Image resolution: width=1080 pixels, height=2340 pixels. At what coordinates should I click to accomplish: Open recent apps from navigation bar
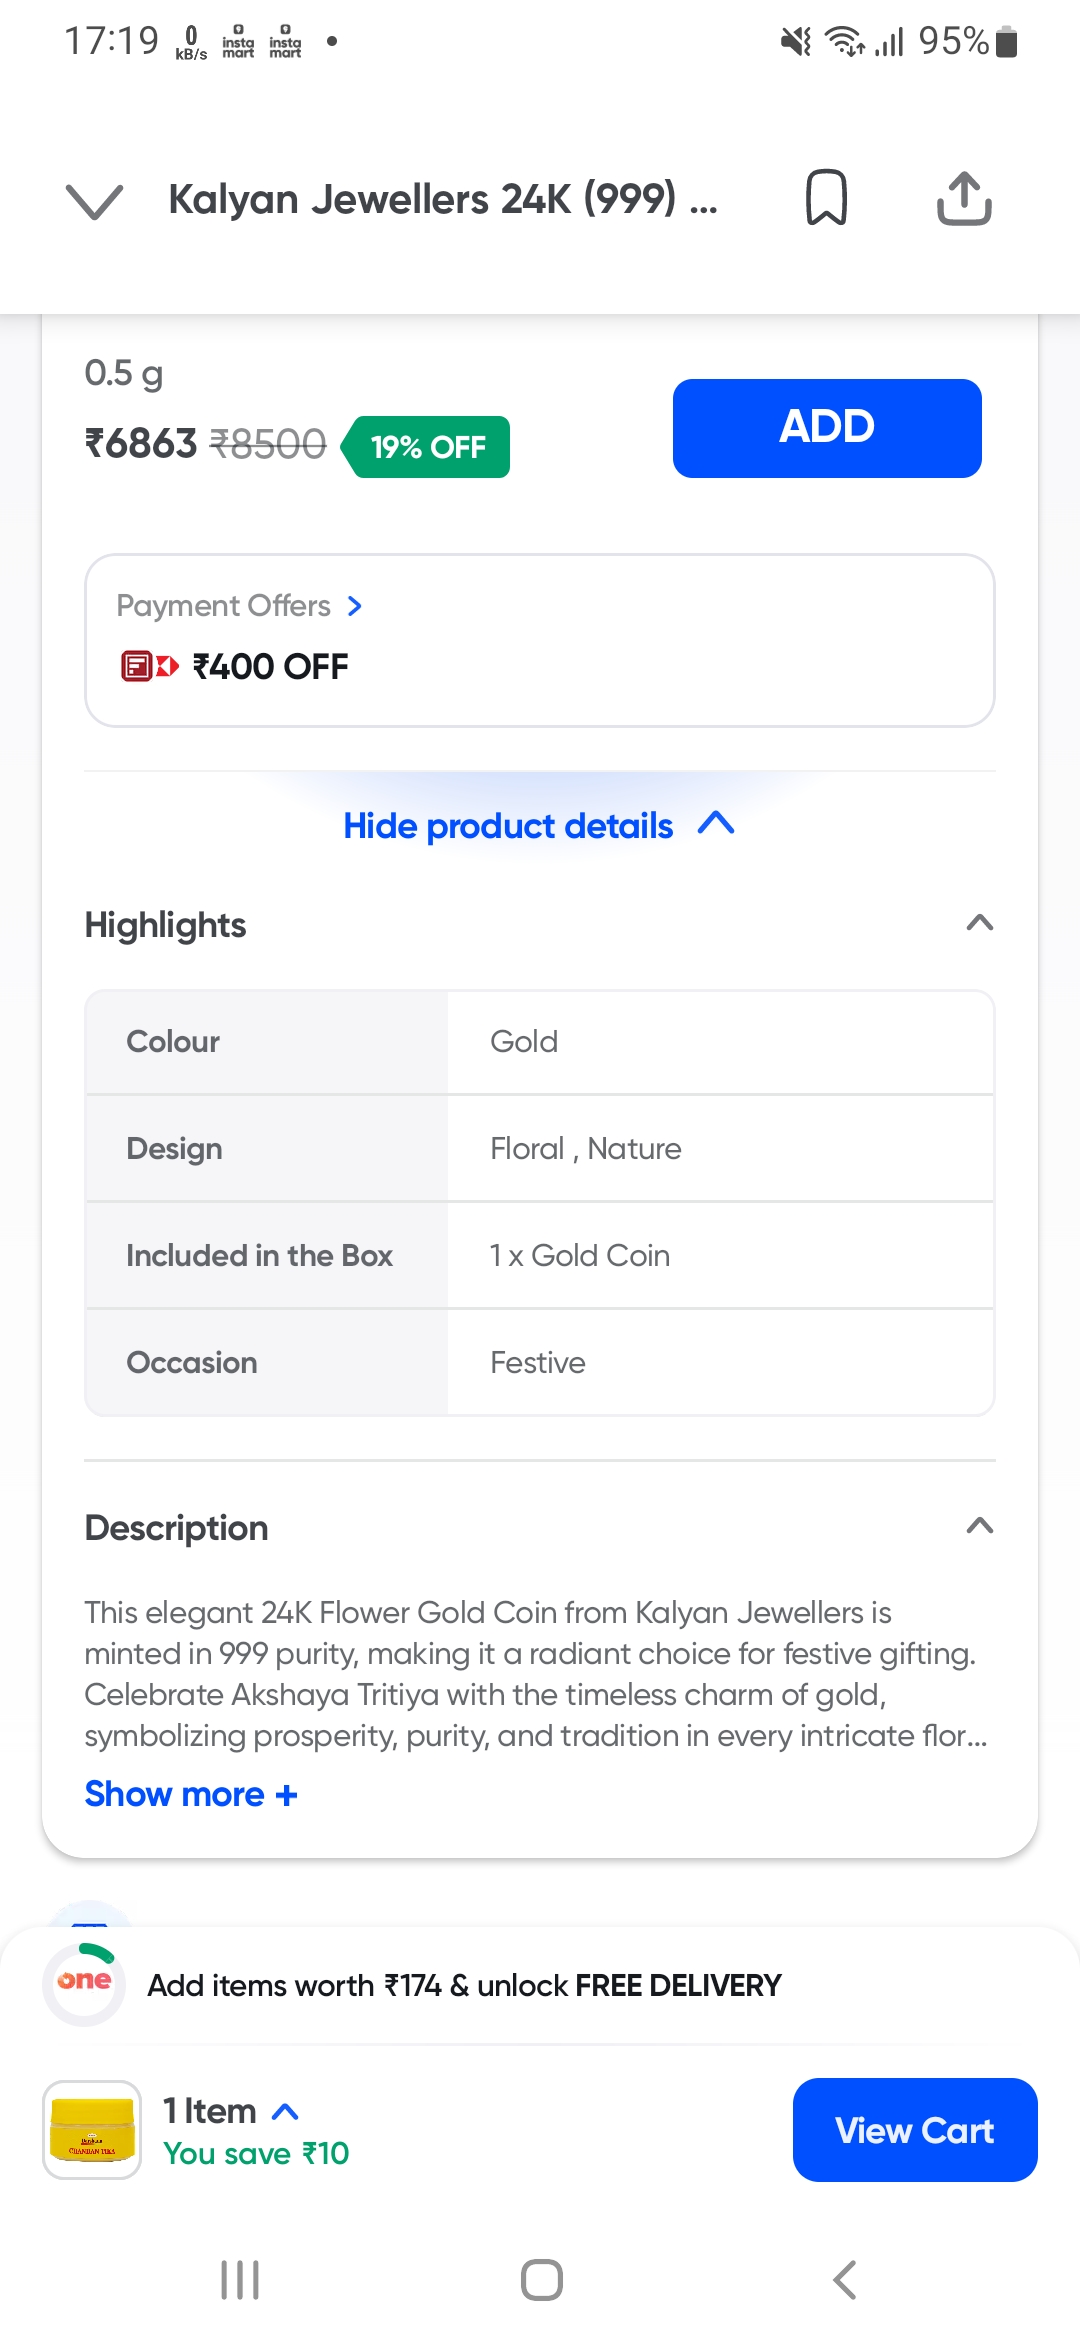(x=238, y=2281)
